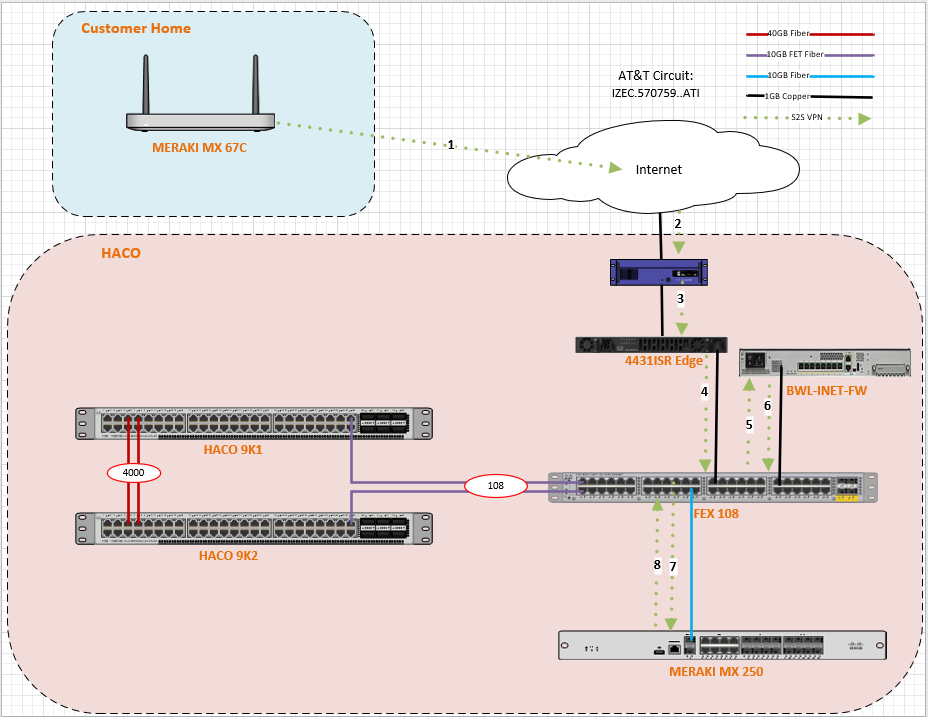
Task: Select the Meraki MX 250 appliance
Action: point(720,645)
